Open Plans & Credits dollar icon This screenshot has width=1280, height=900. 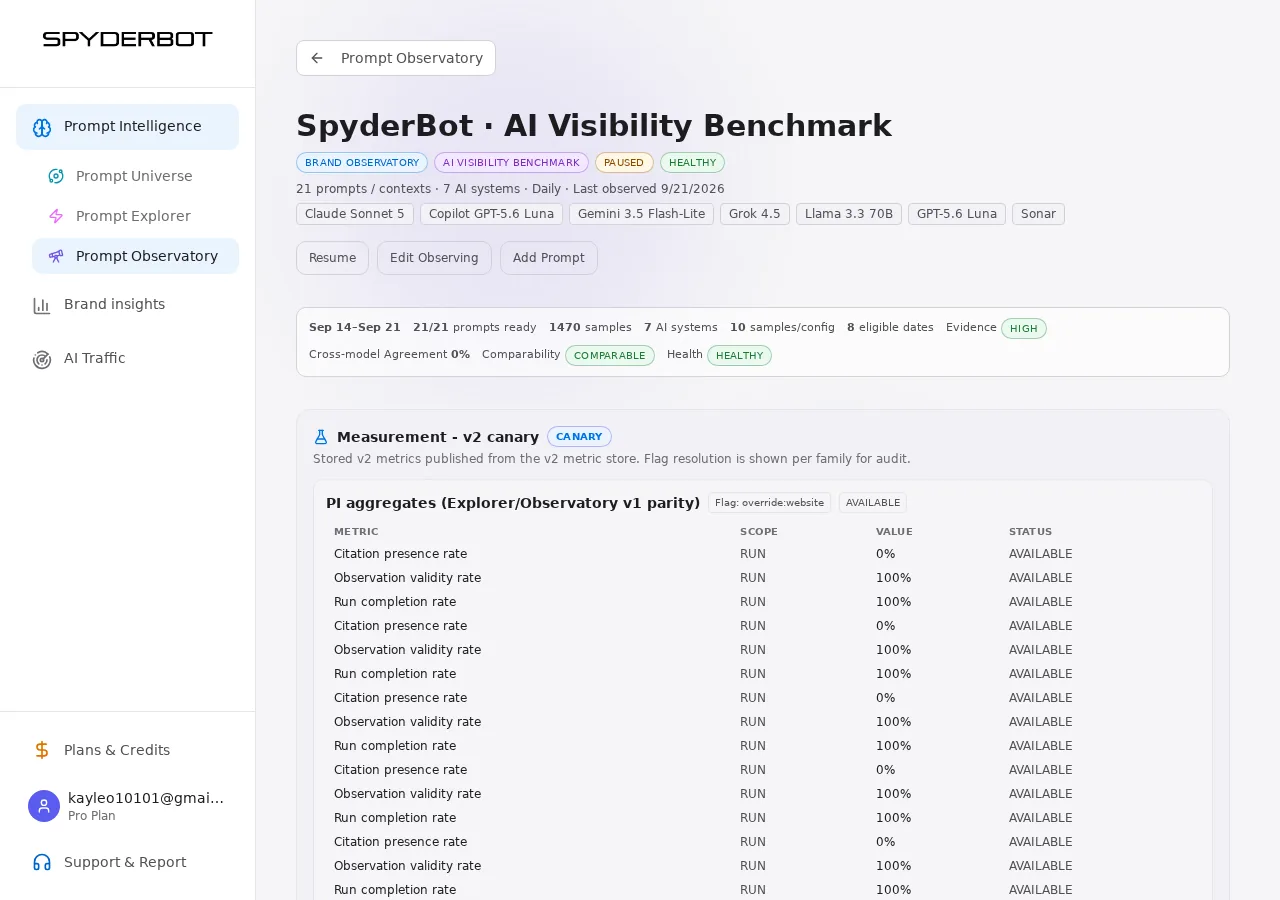(42, 750)
